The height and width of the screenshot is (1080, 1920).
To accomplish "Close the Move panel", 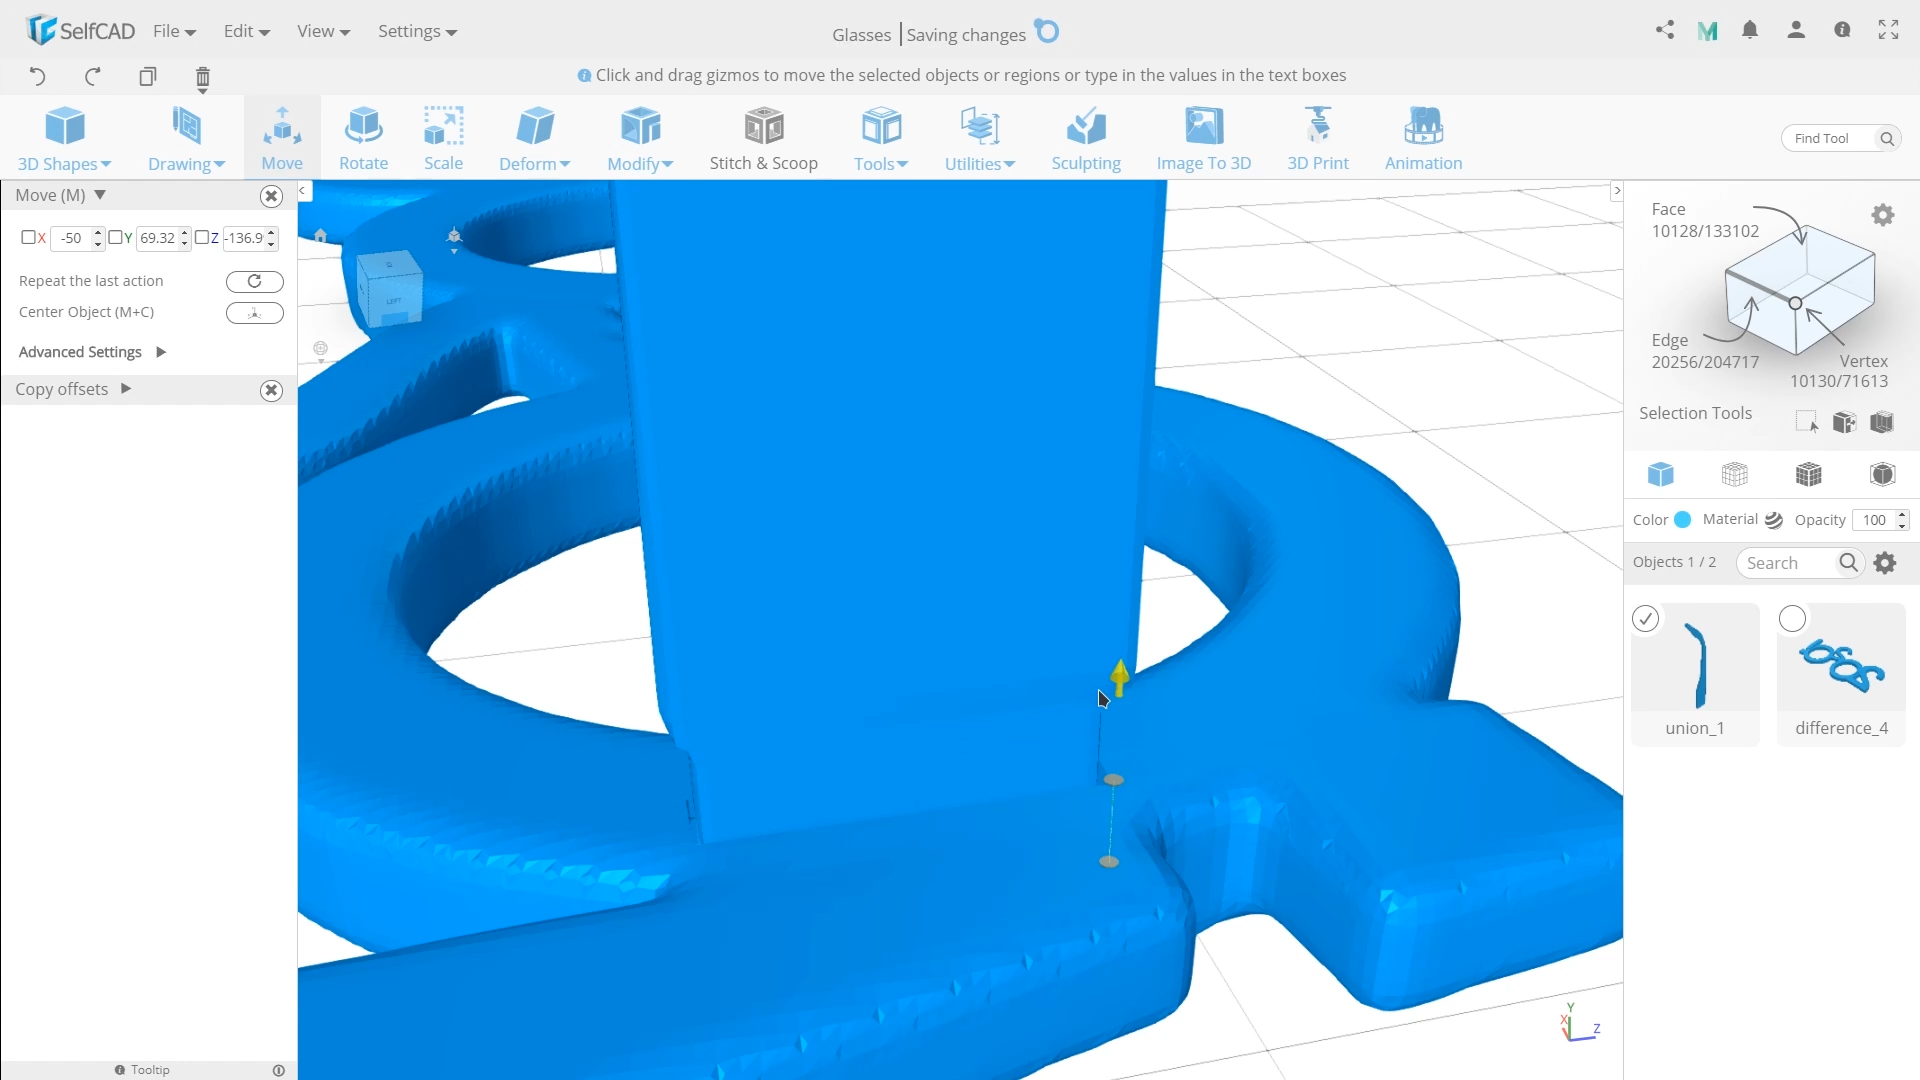I will click(x=271, y=196).
